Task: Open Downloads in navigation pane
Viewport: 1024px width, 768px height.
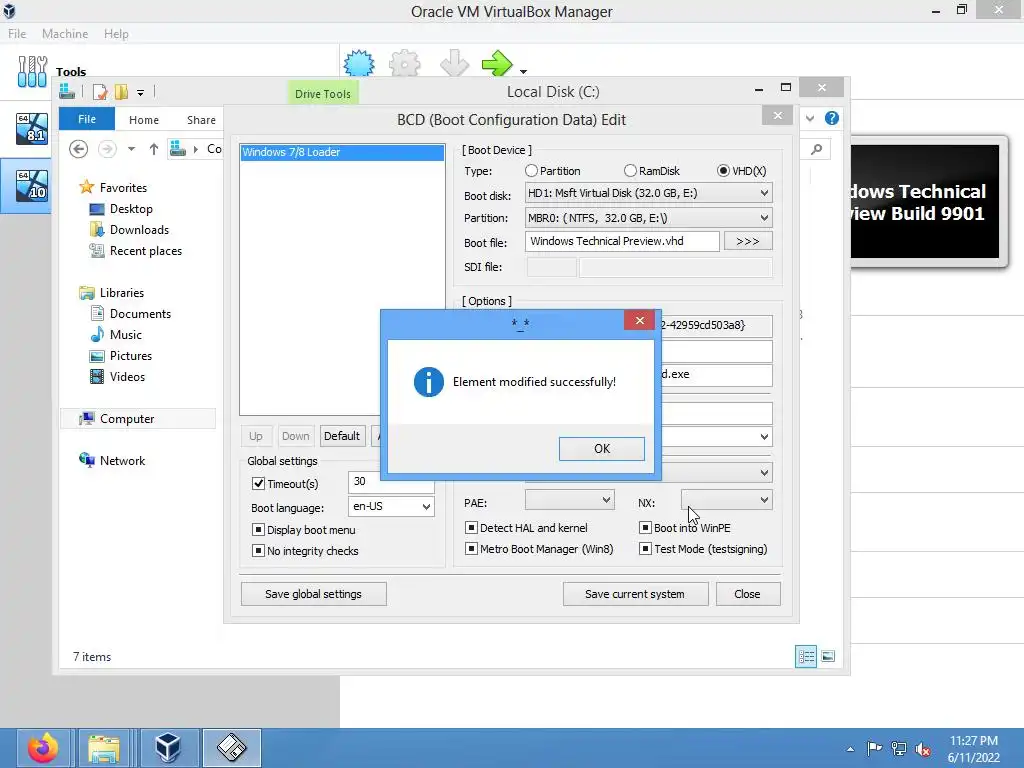Action: point(139,229)
